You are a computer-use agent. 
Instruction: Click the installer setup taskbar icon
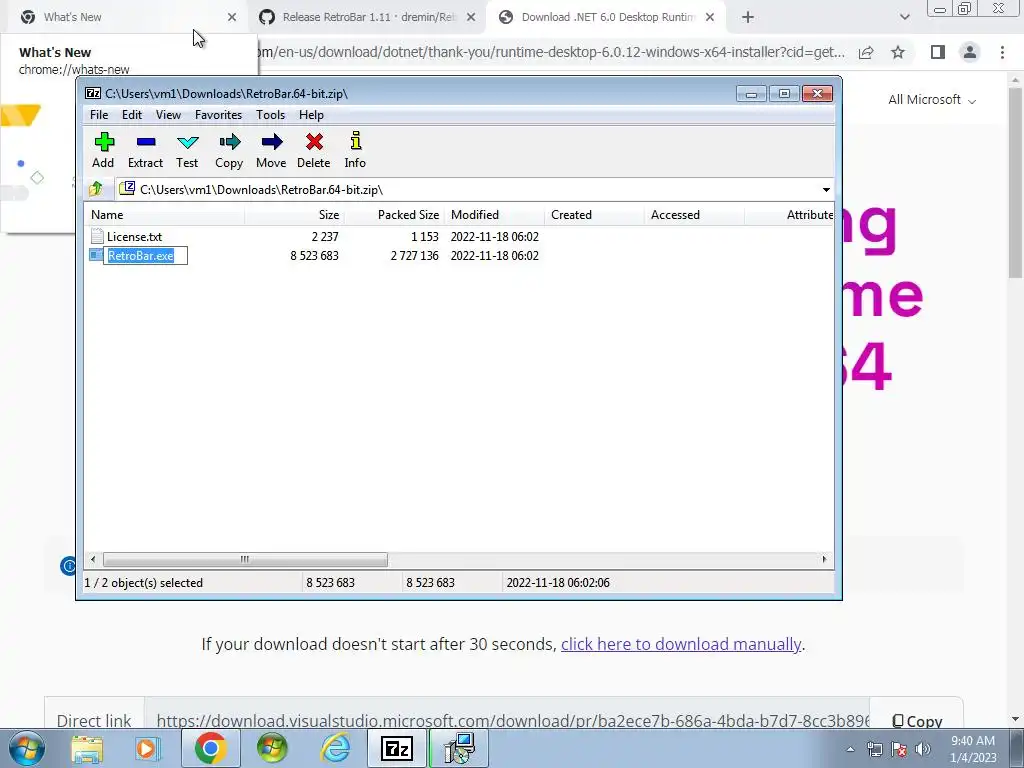(459, 748)
